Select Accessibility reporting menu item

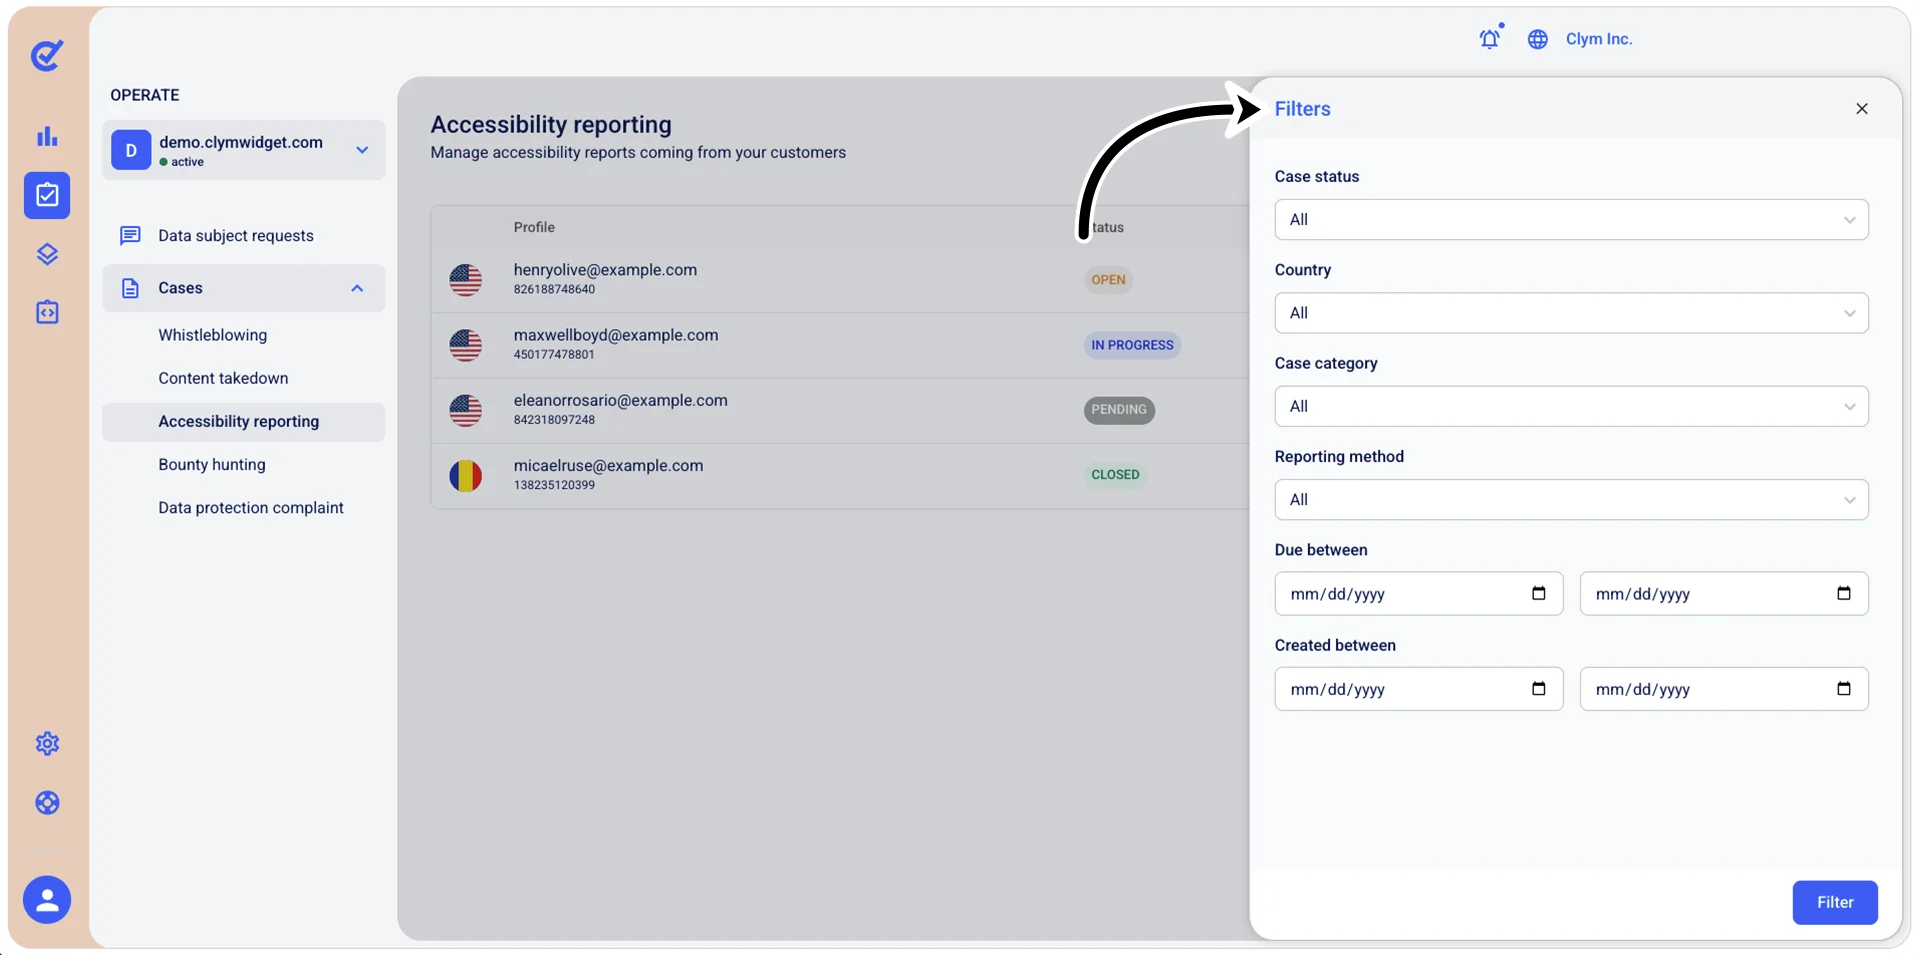[243, 422]
